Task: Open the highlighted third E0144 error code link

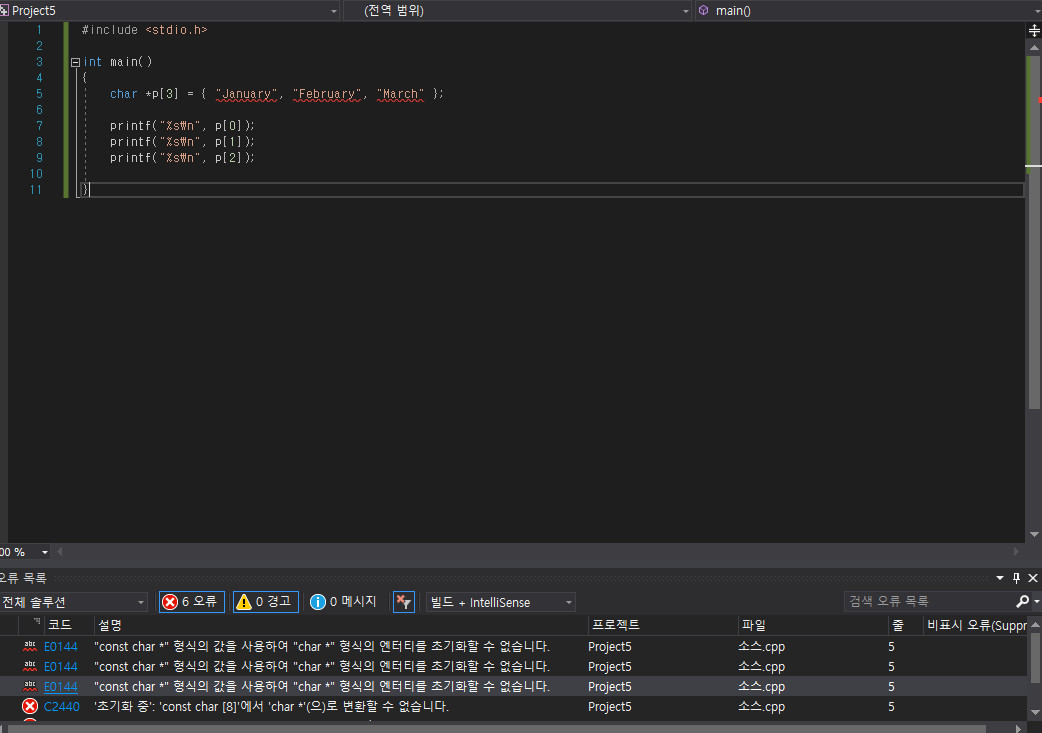Action: 60,686
